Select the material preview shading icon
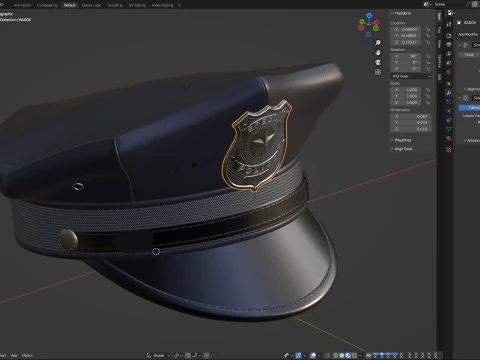 [x=348, y=355]
